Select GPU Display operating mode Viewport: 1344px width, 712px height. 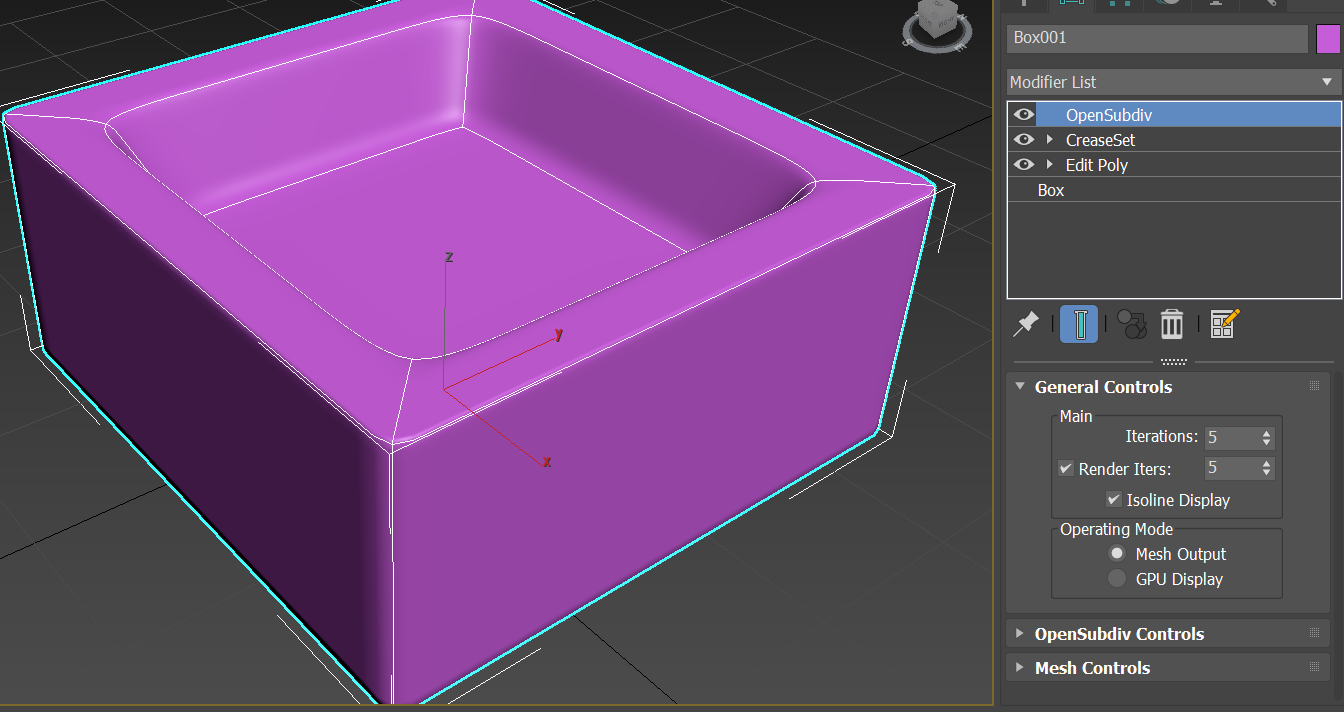pos(1117,578)
